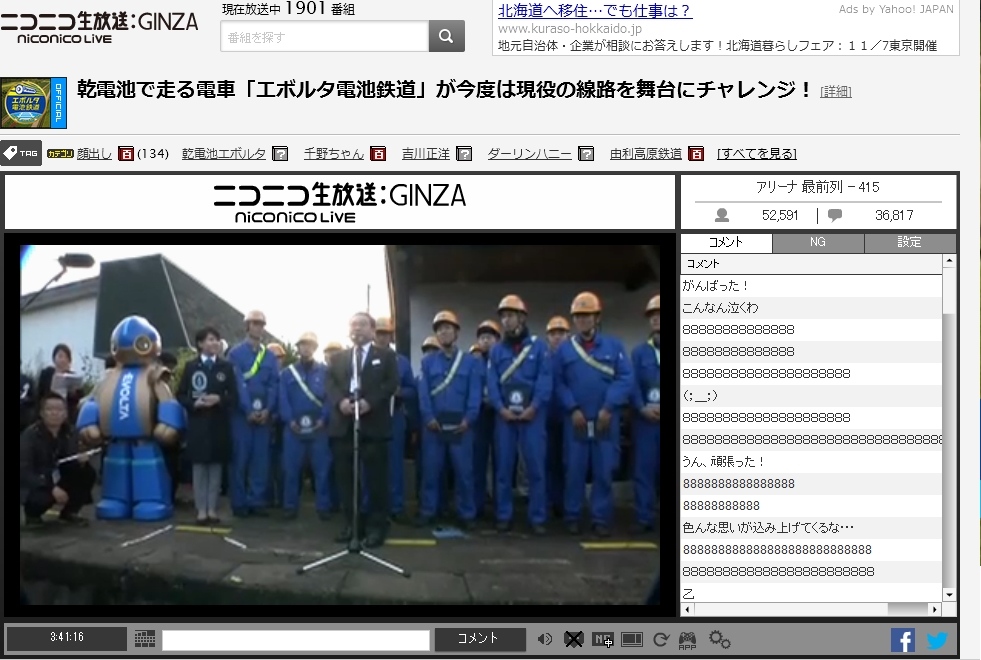Click the horizontal scroll right arrow
981x660 pixels.
[935, 609]
